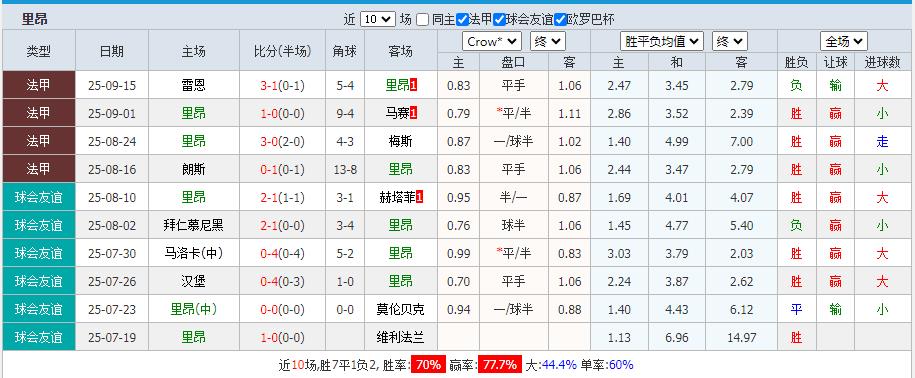The height and width of the screenshot is (378, 915).
Task: Click the 球会友谊 type label on 25-07-19 row
Action: (39, 338)
